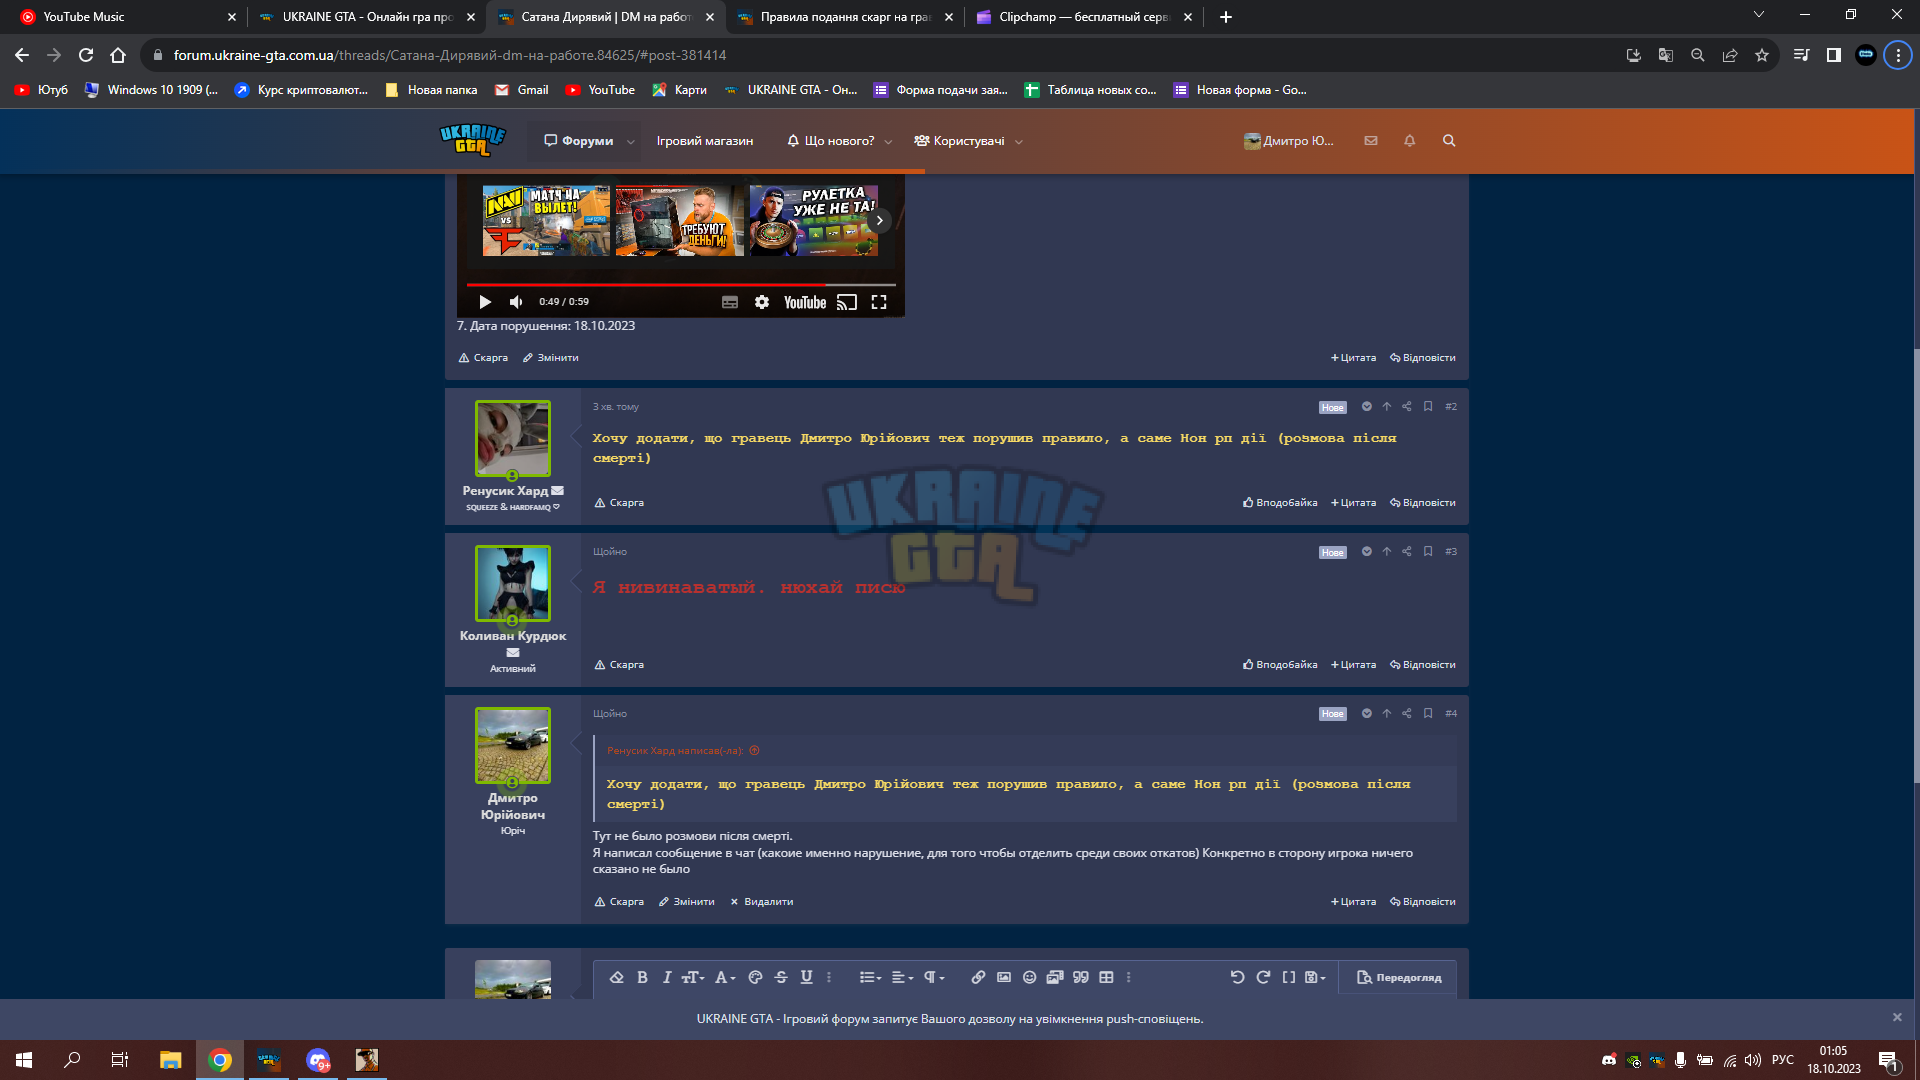Click the share icon on post #2

pyautogui.click(x=1407, y=407)
